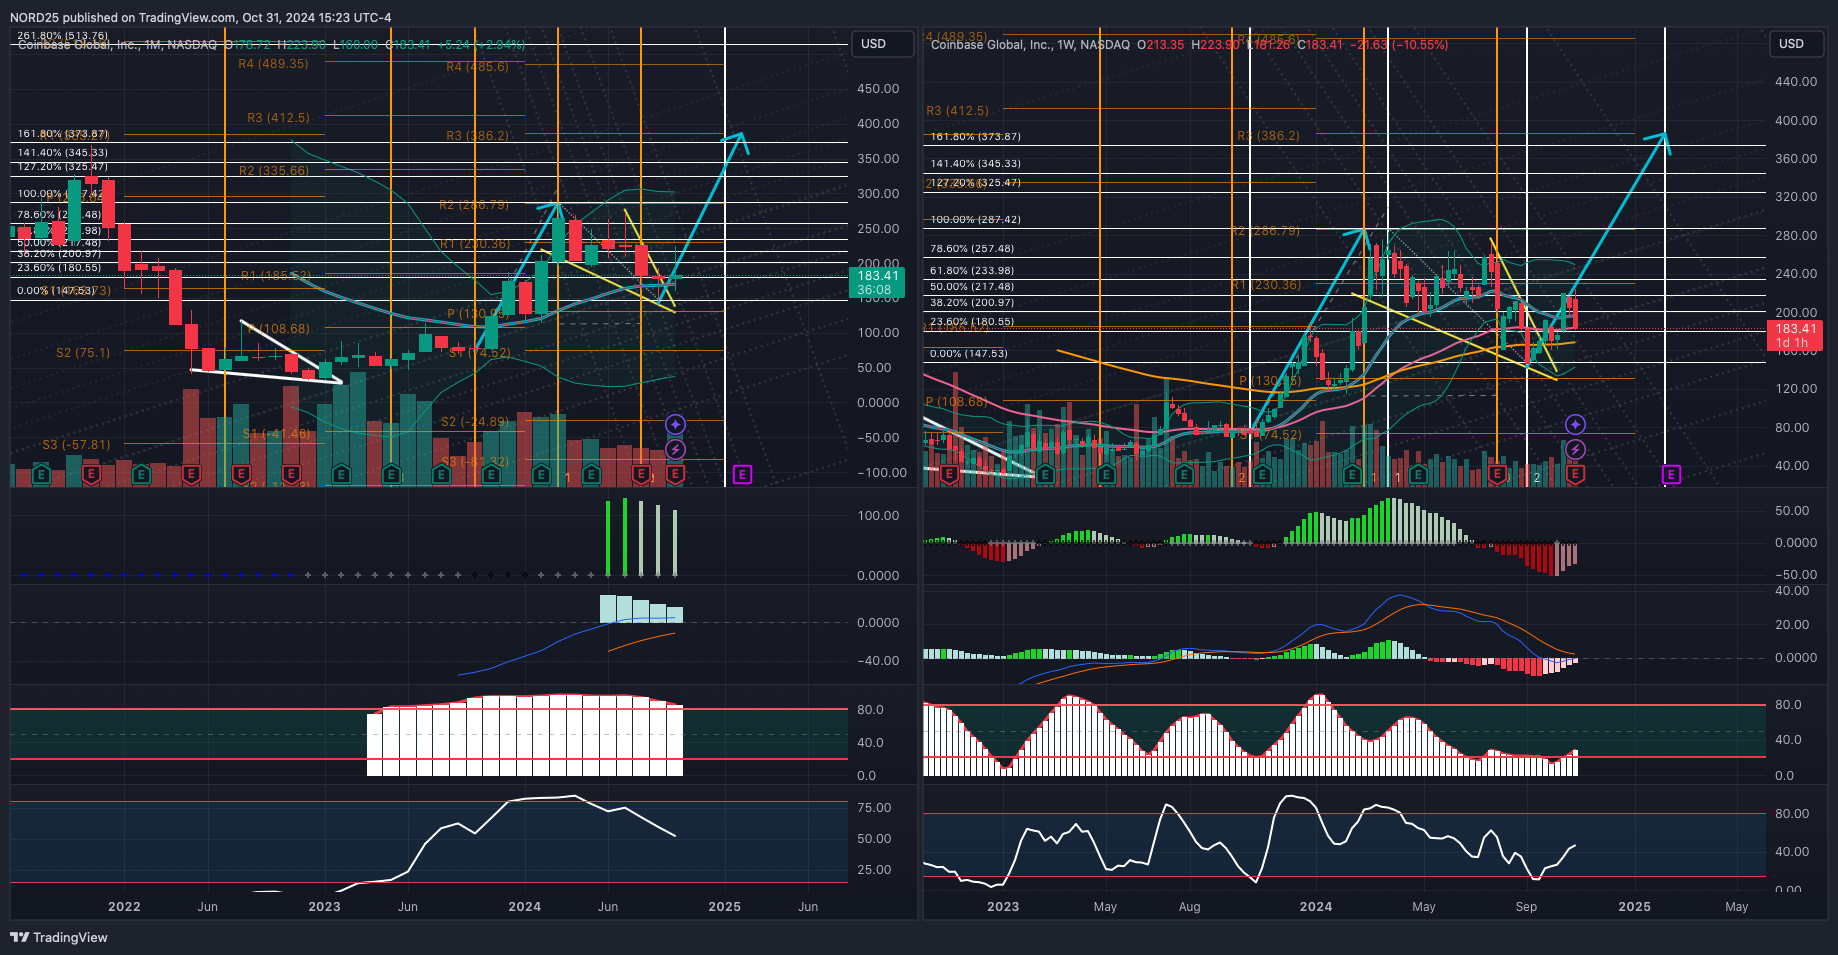Open the USD currency selector on weekly chart

1797,44
